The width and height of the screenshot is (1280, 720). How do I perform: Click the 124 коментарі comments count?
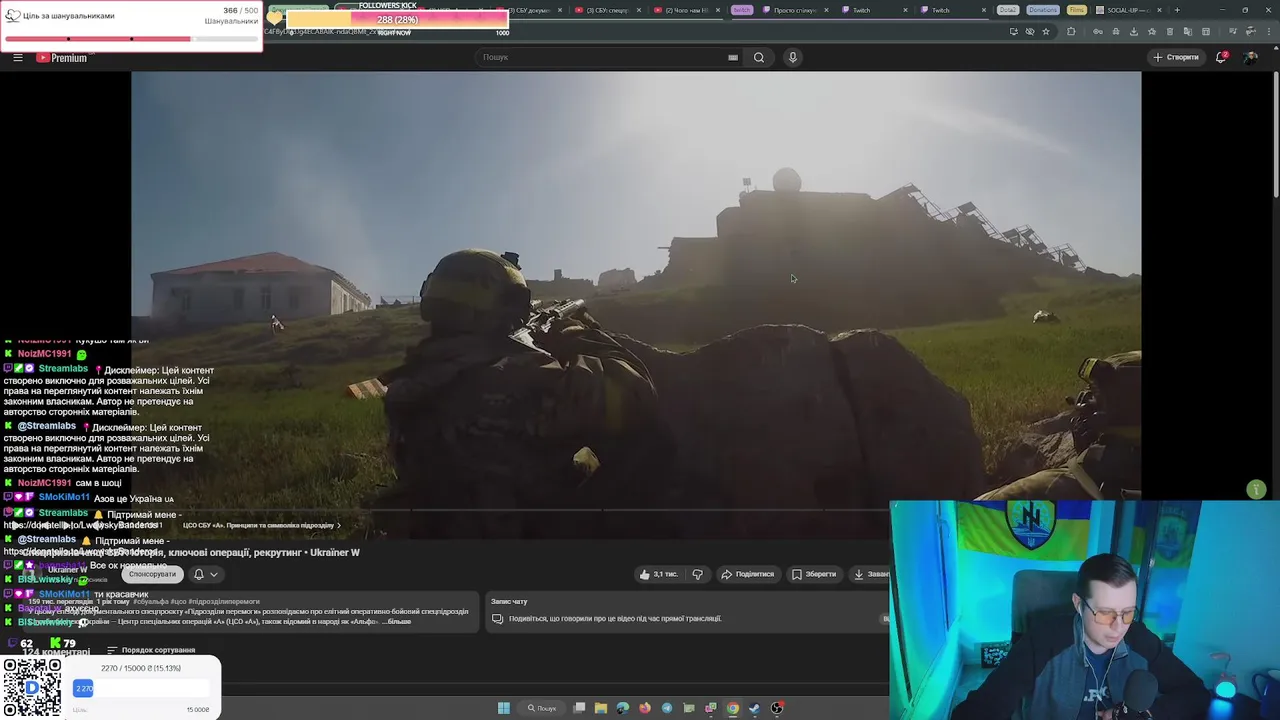point(56,652)
